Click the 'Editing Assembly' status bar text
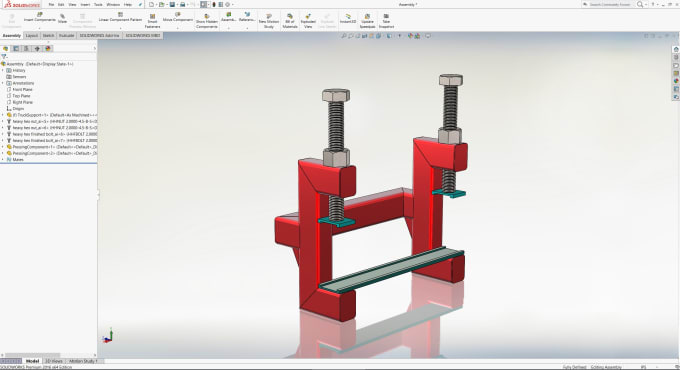Viewport: 680px width, 370px height. point(606,367)
